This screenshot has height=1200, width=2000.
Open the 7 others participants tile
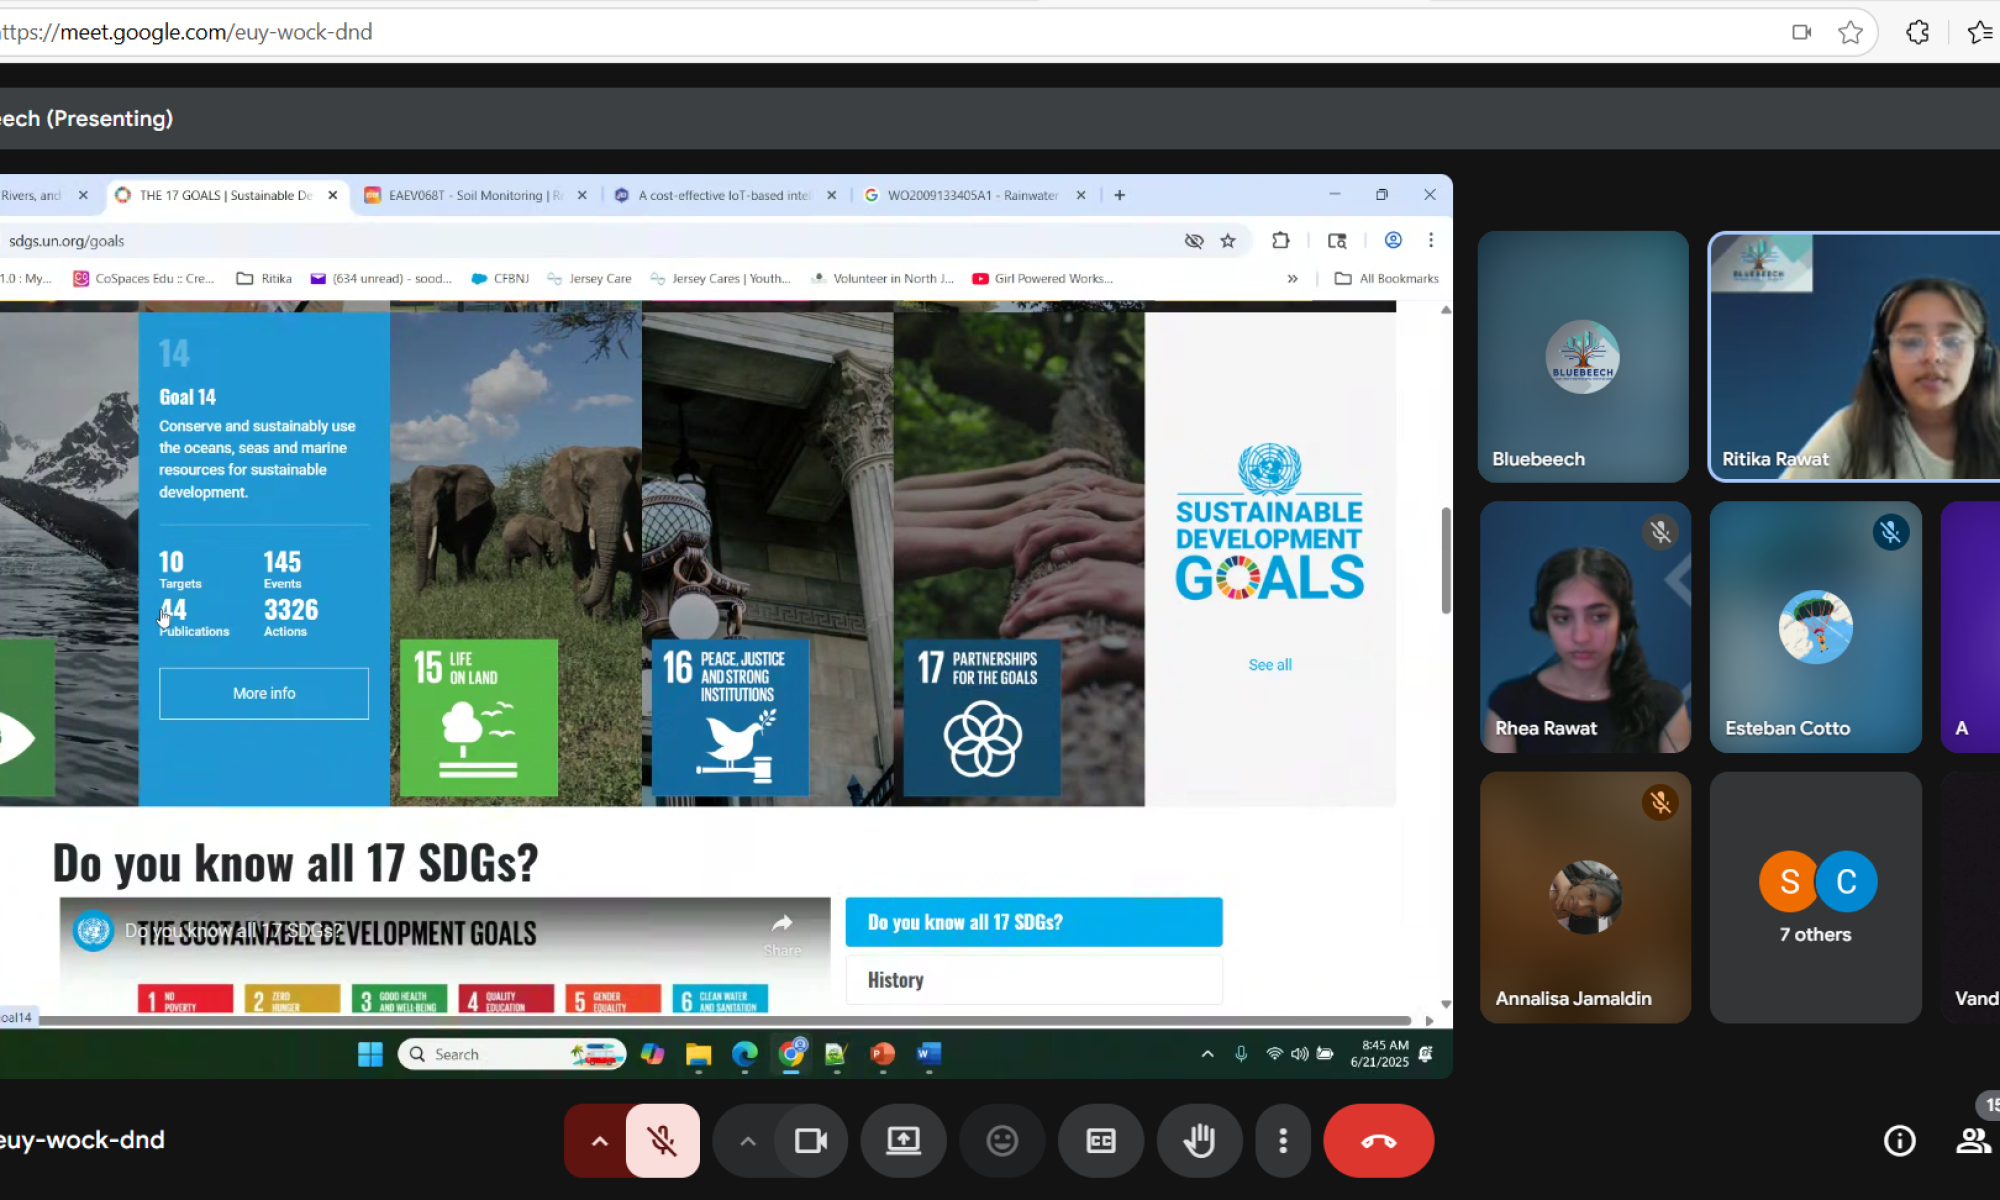1815,897
